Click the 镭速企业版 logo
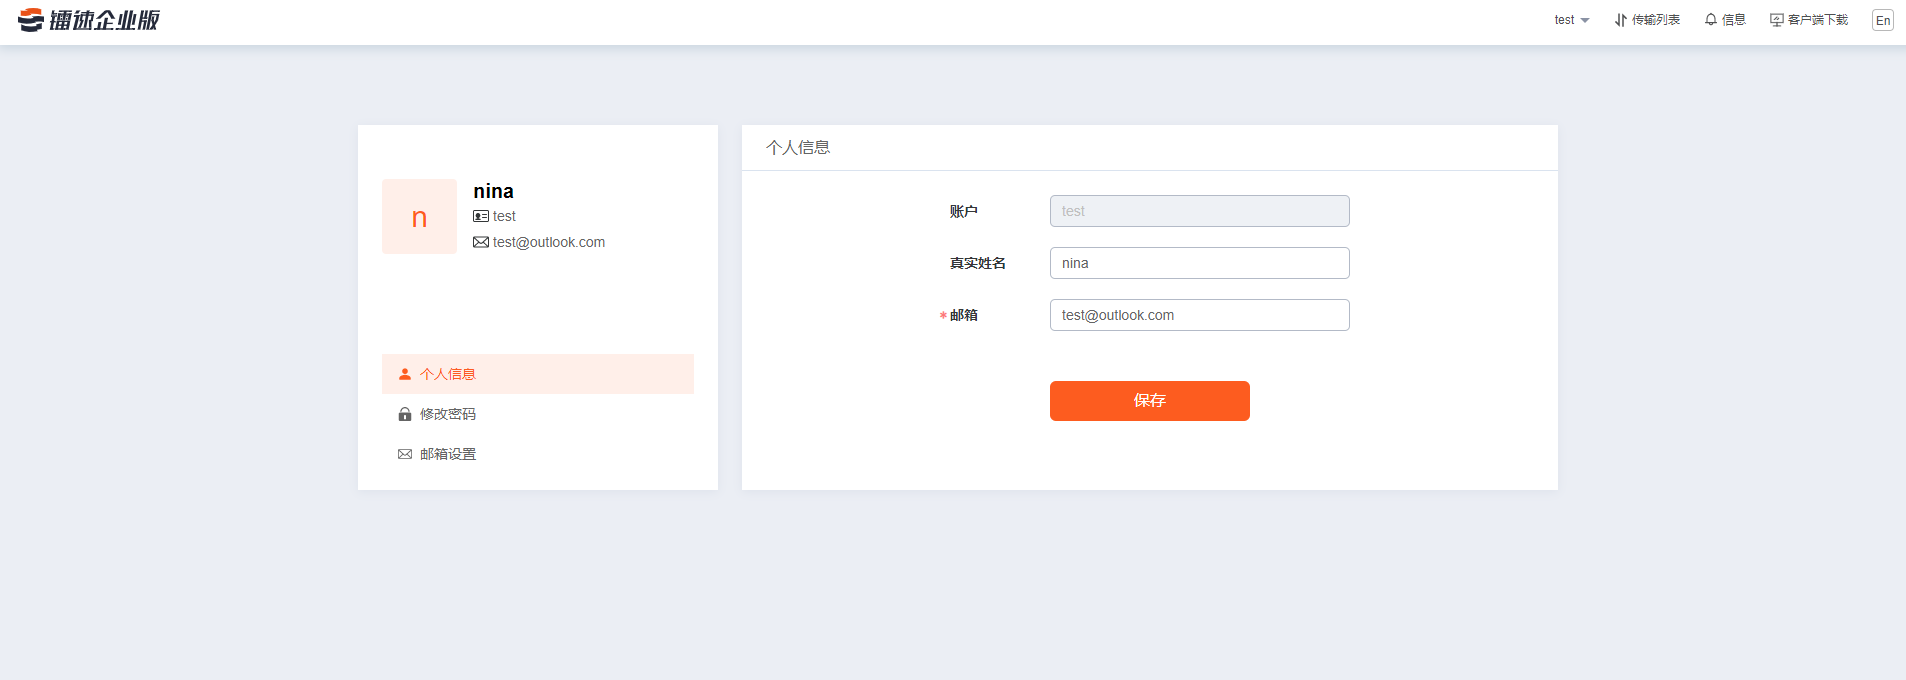 89,20
